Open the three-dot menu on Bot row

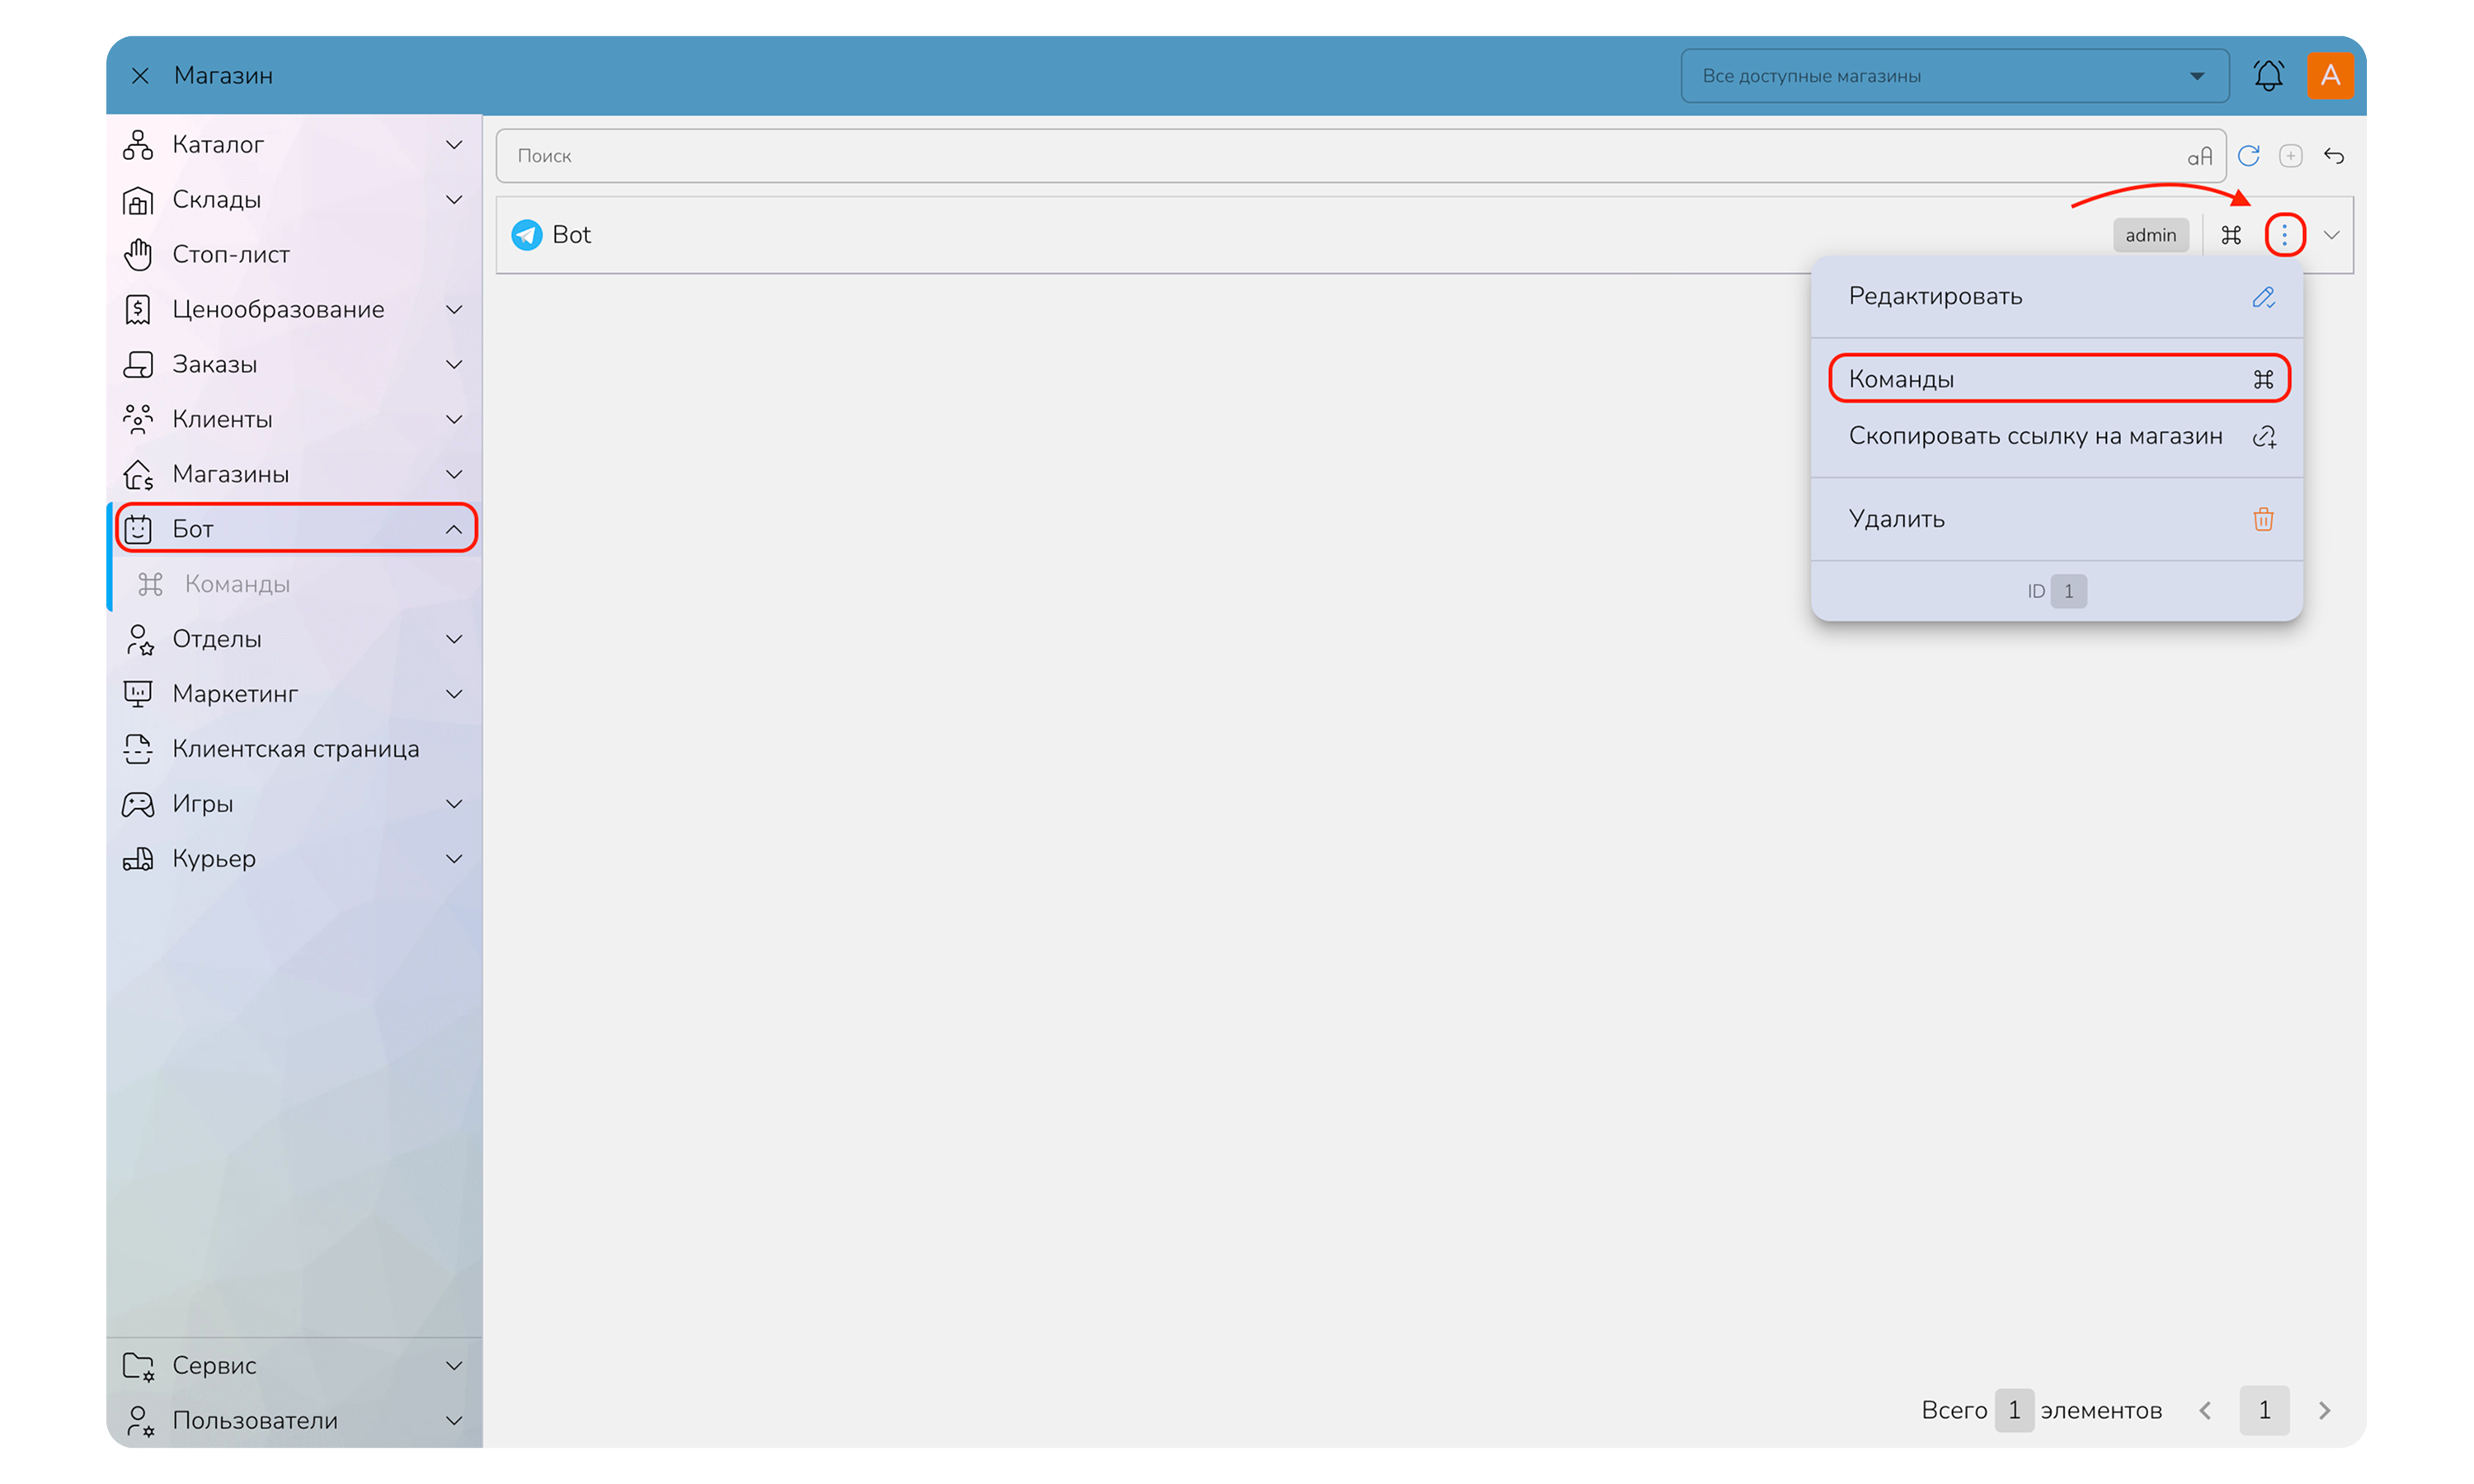[x=2284, y=235]
